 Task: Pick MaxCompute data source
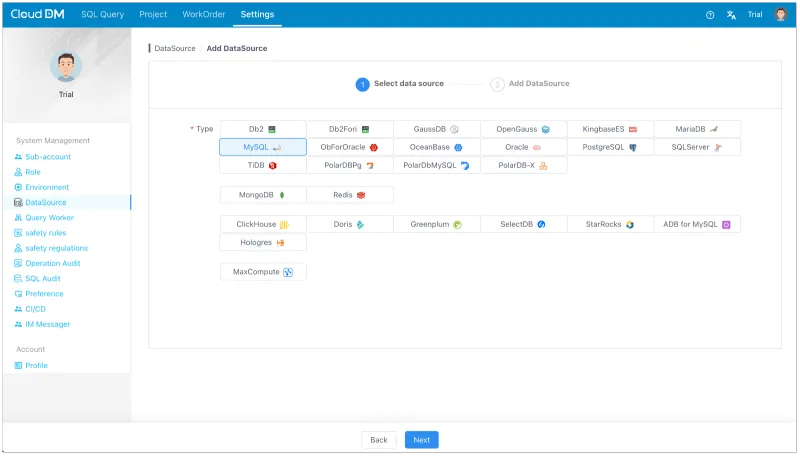tap(263, 272)
